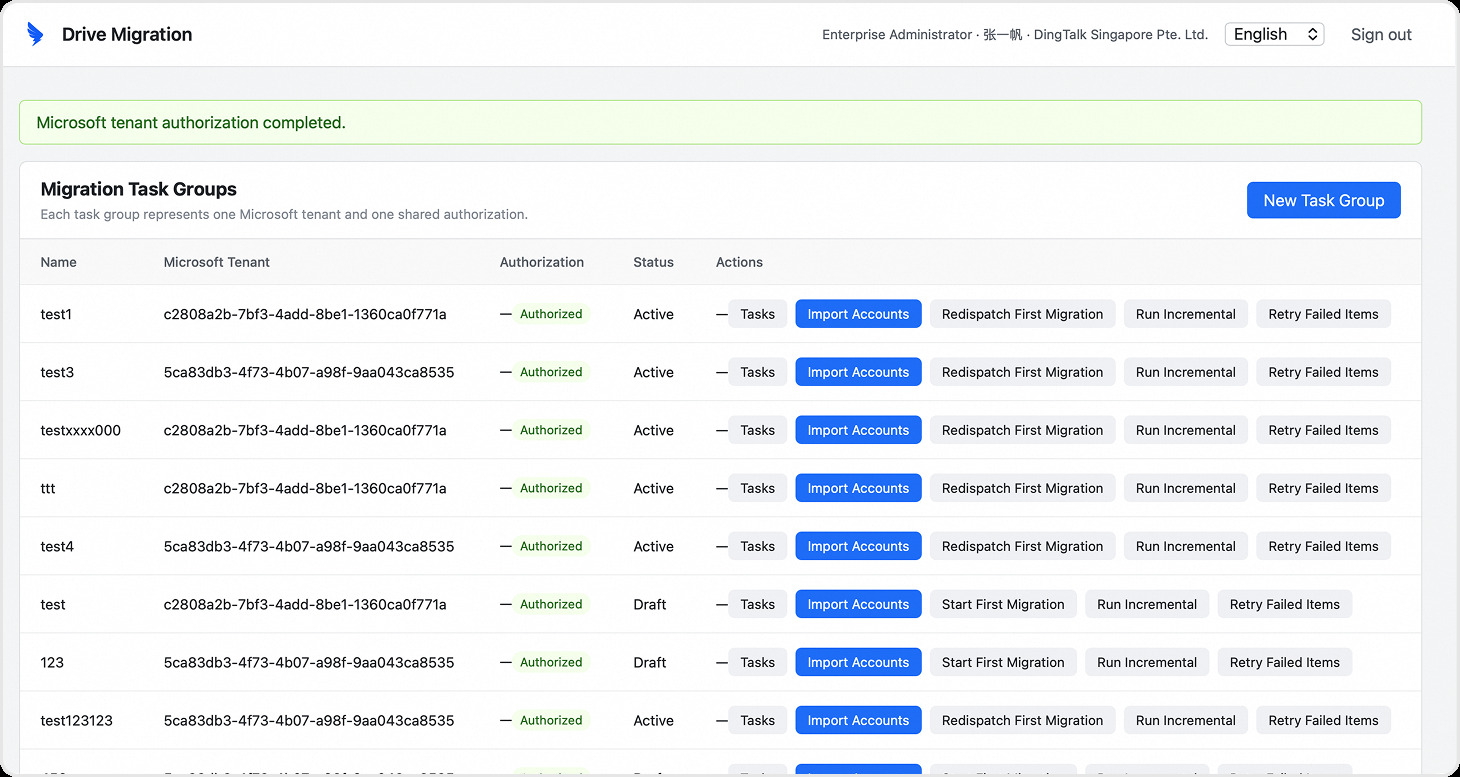1460x777 pixels.
Task: Click the New Task Group button
Action: tap(1323, 200)
